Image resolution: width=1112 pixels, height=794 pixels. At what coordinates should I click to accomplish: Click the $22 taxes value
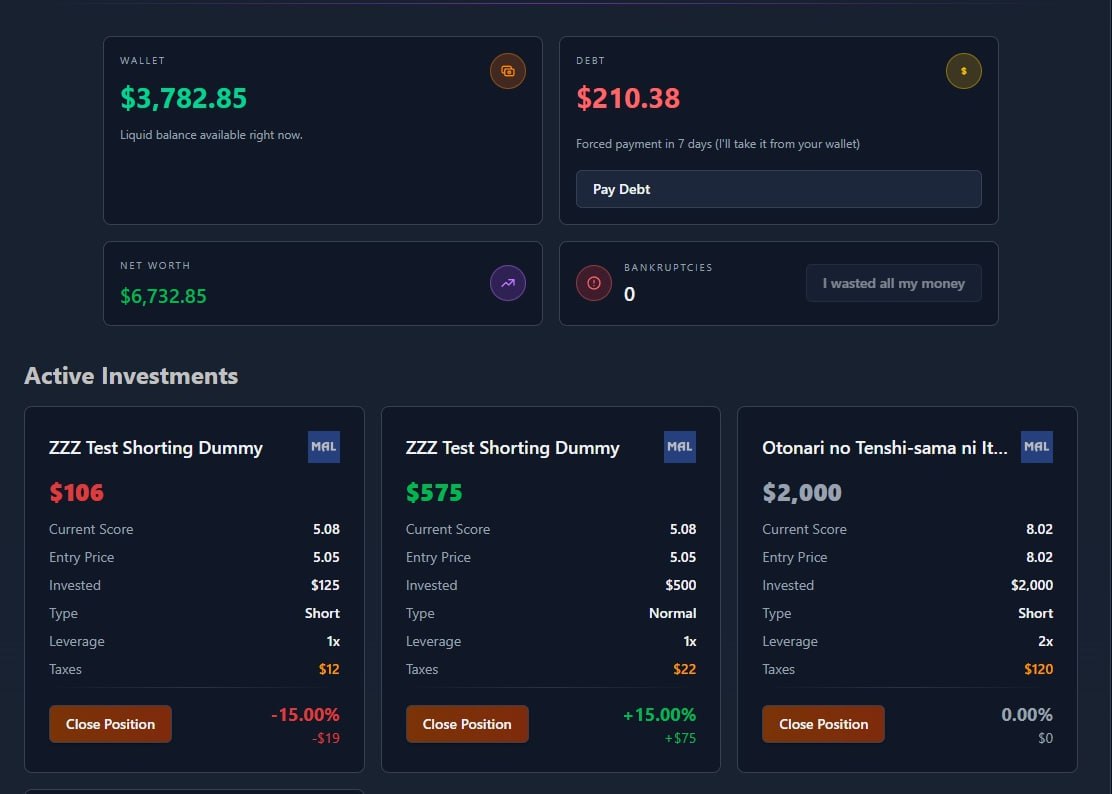click(x=684, y=669)
